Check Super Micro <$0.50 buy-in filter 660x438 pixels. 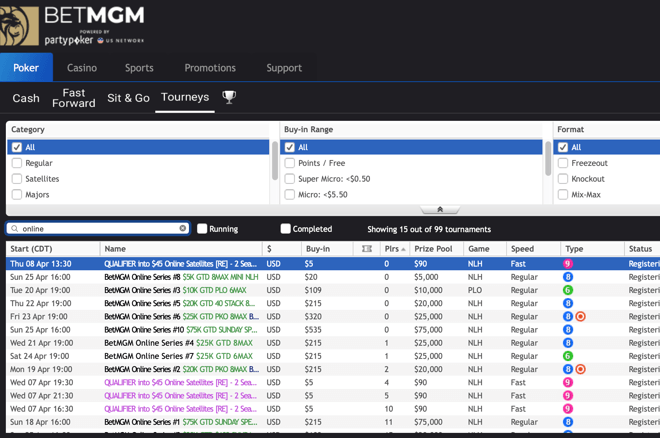(x=290, y=179)
